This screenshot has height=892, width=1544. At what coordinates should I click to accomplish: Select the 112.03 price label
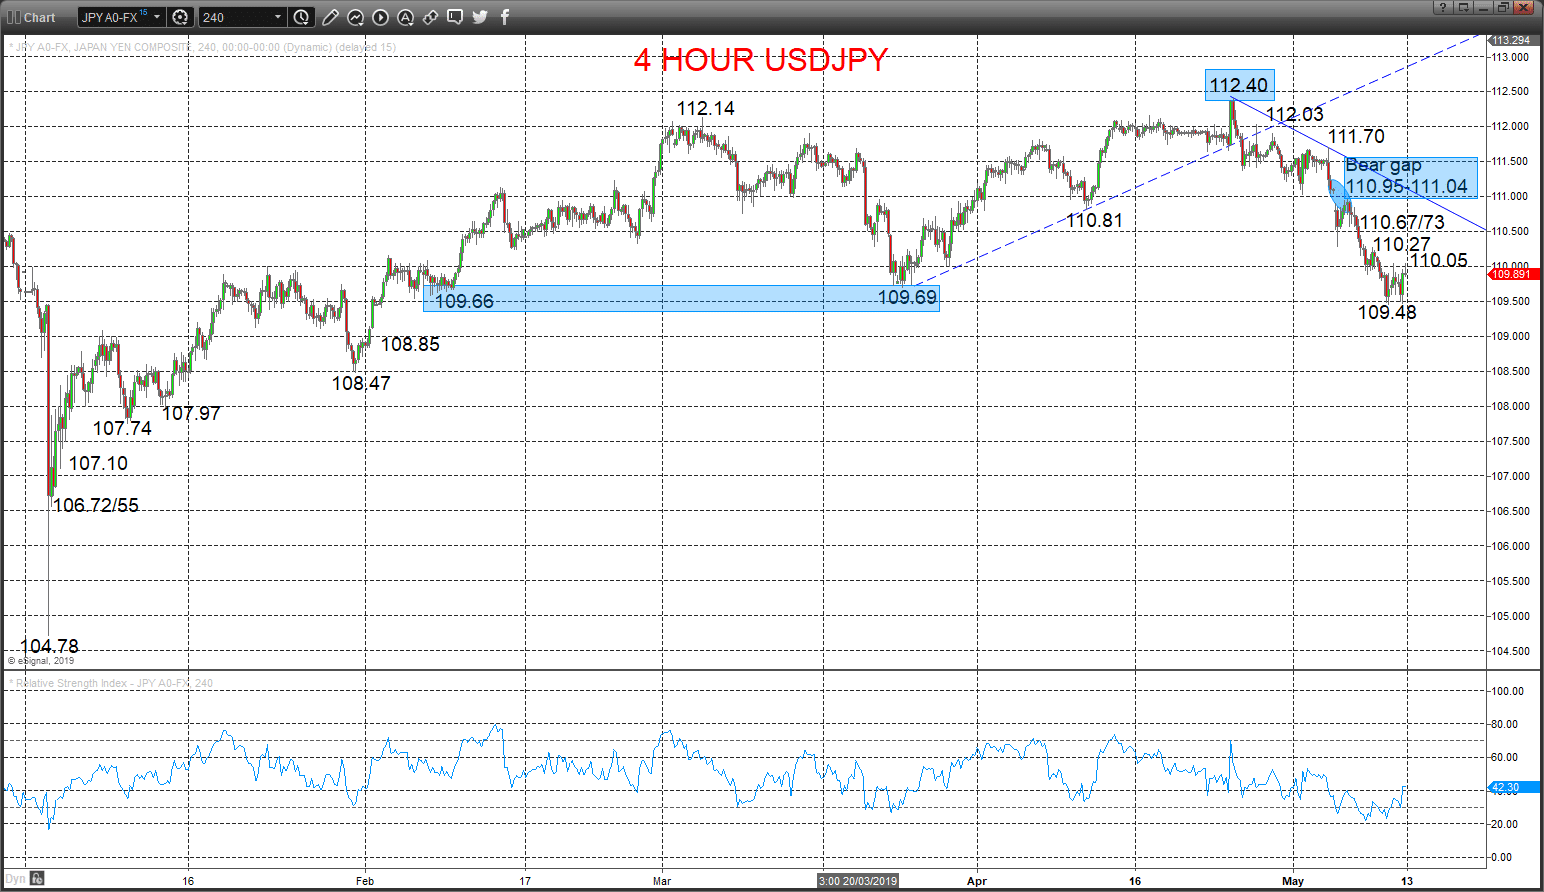(1294, 114)
